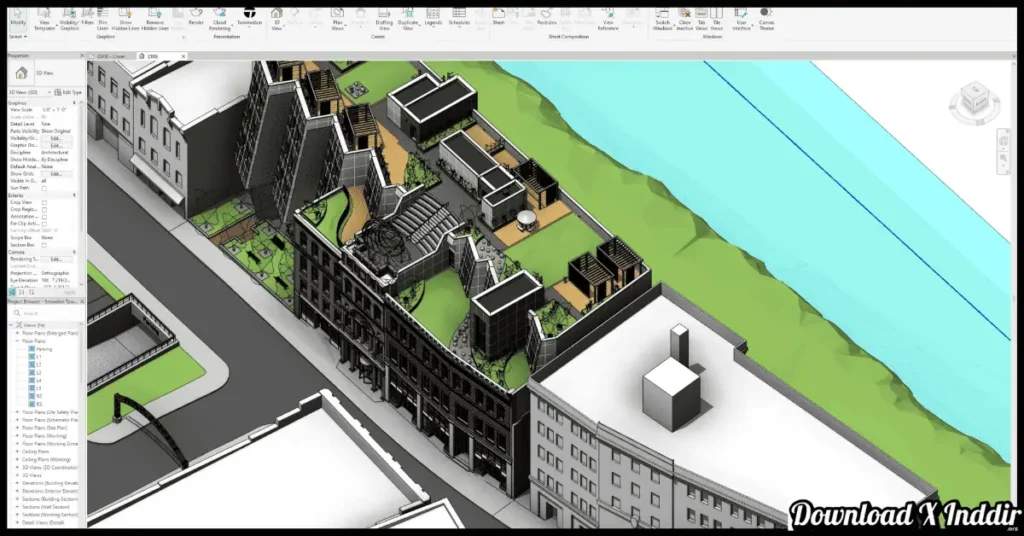Click the Detail Level value

tap(59, 124)
